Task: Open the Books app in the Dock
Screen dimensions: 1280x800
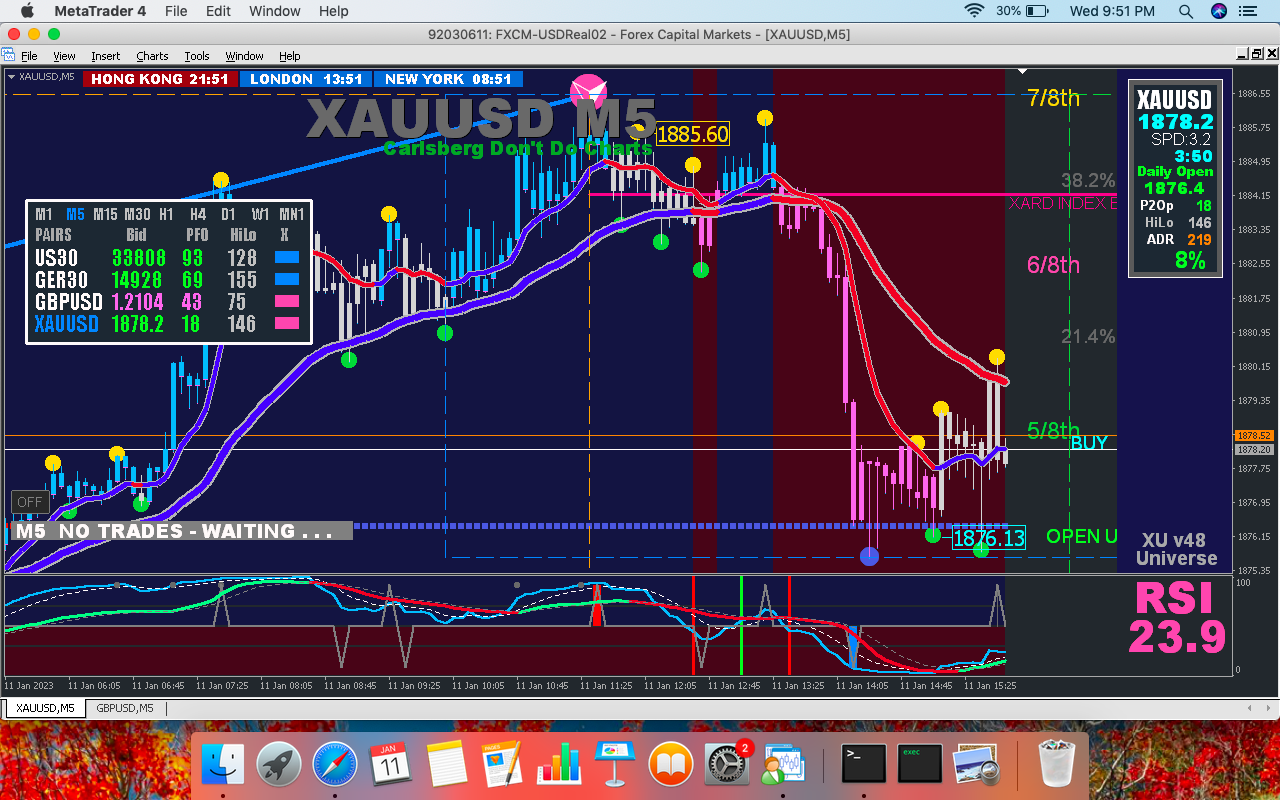Action: [671, 765]
